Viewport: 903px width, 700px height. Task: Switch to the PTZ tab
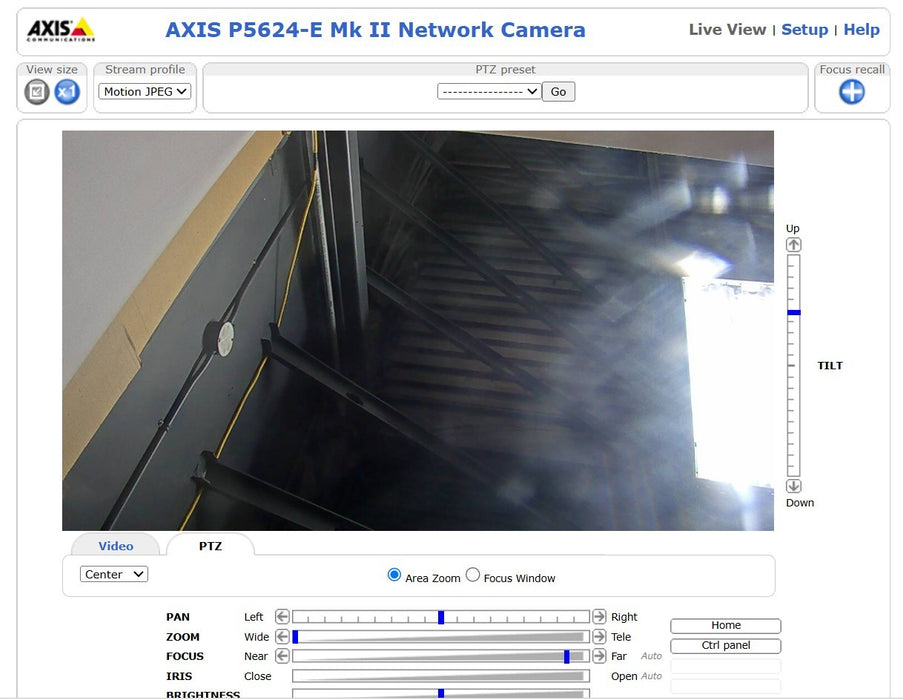coord(210,546)
